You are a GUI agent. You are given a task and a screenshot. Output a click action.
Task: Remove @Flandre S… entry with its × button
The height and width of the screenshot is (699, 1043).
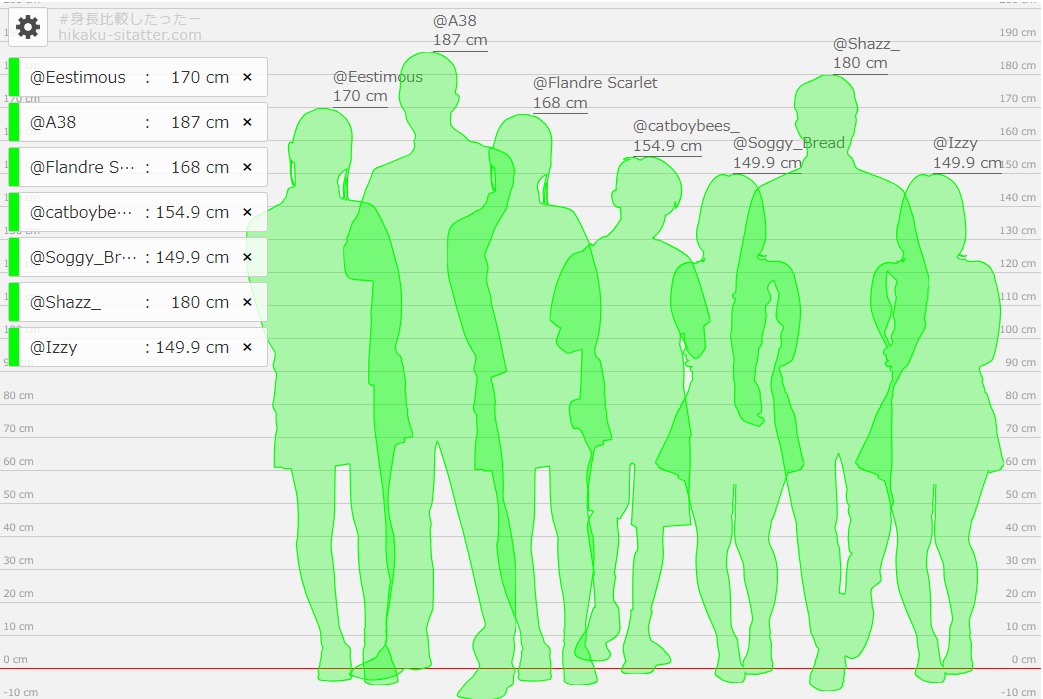click(x=247, y=167)
